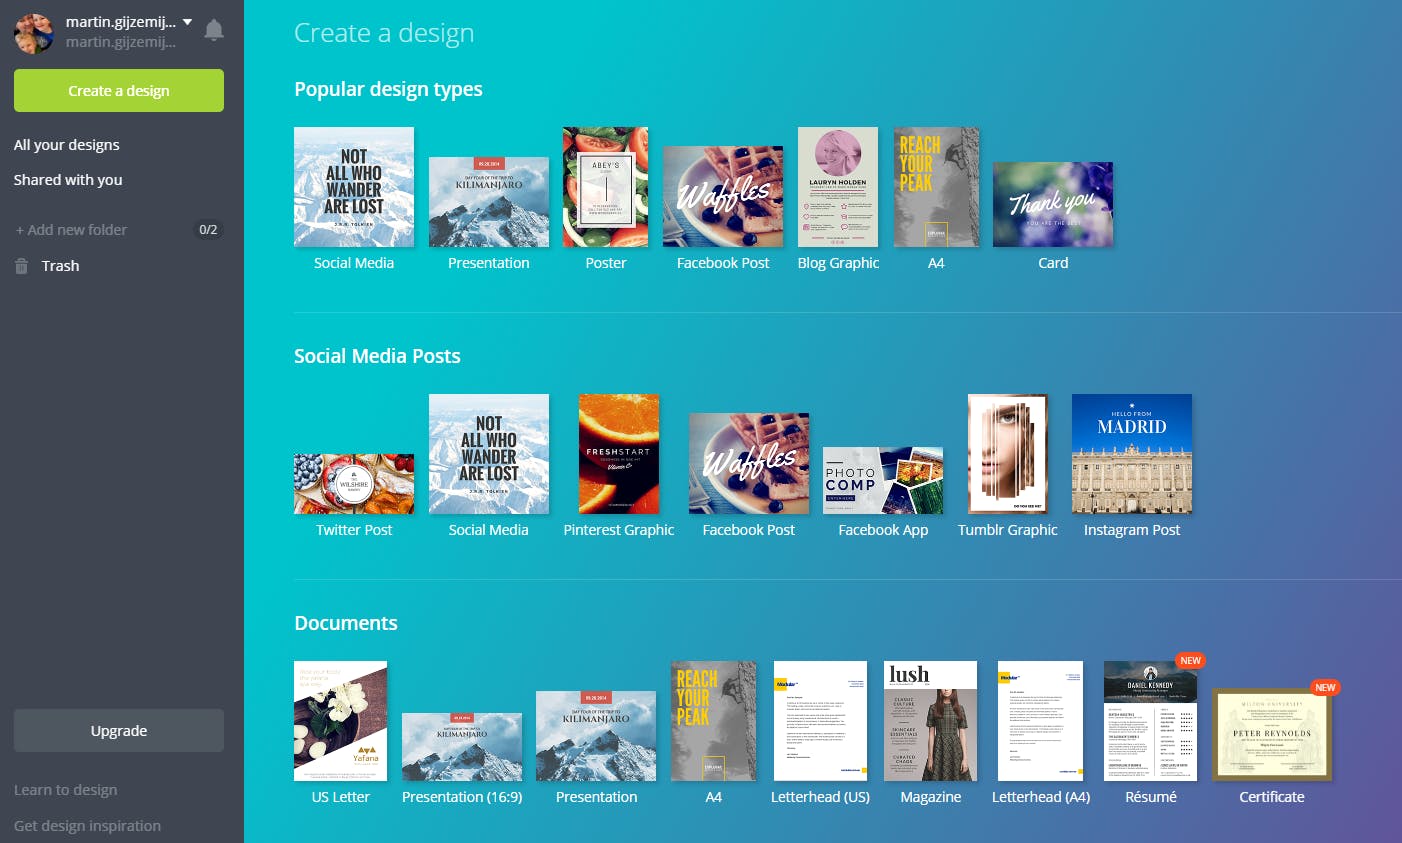Choose Social Media under Social Media Posts

(489, 454)
